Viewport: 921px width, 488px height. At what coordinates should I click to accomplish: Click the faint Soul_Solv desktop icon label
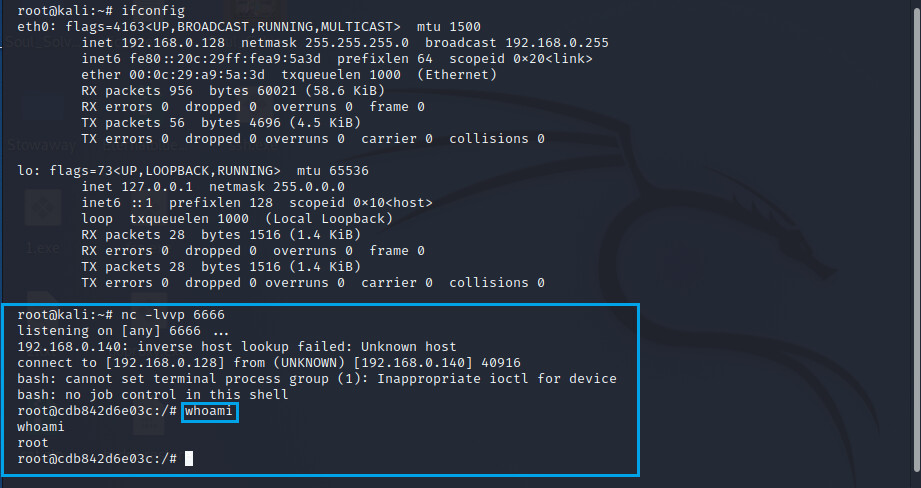[x=38, y=42]
